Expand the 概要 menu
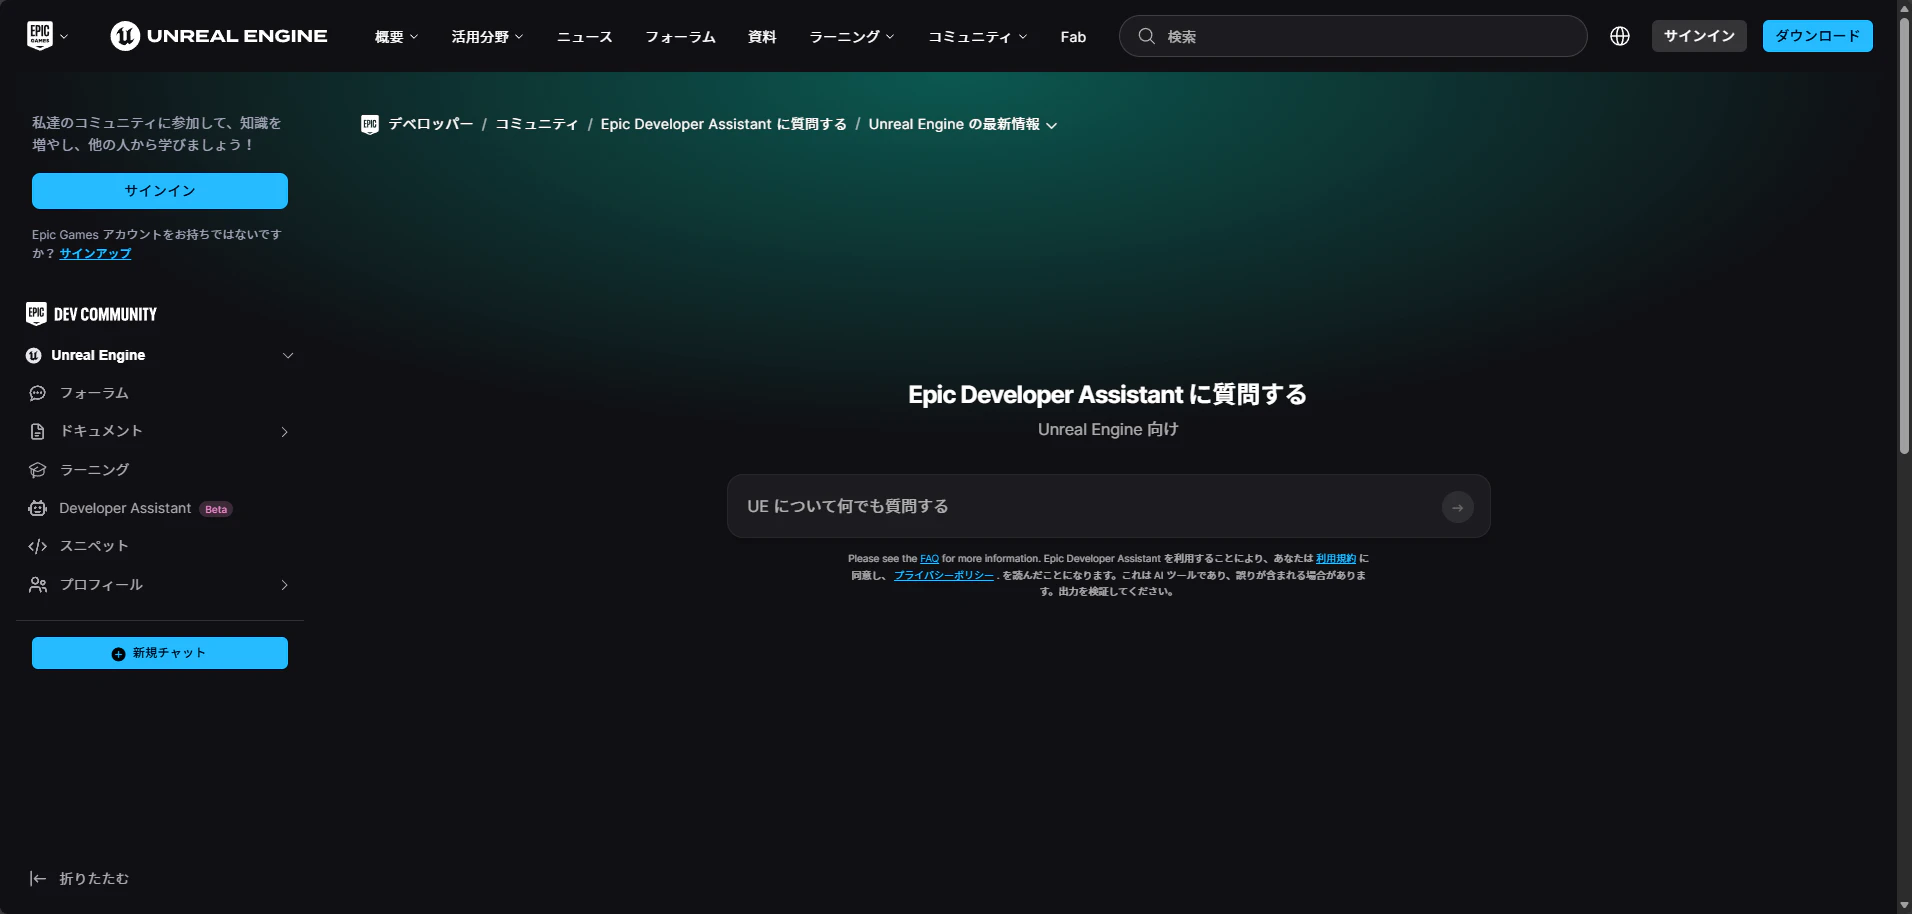1912x914 pixels. click(x=397, y=37)
